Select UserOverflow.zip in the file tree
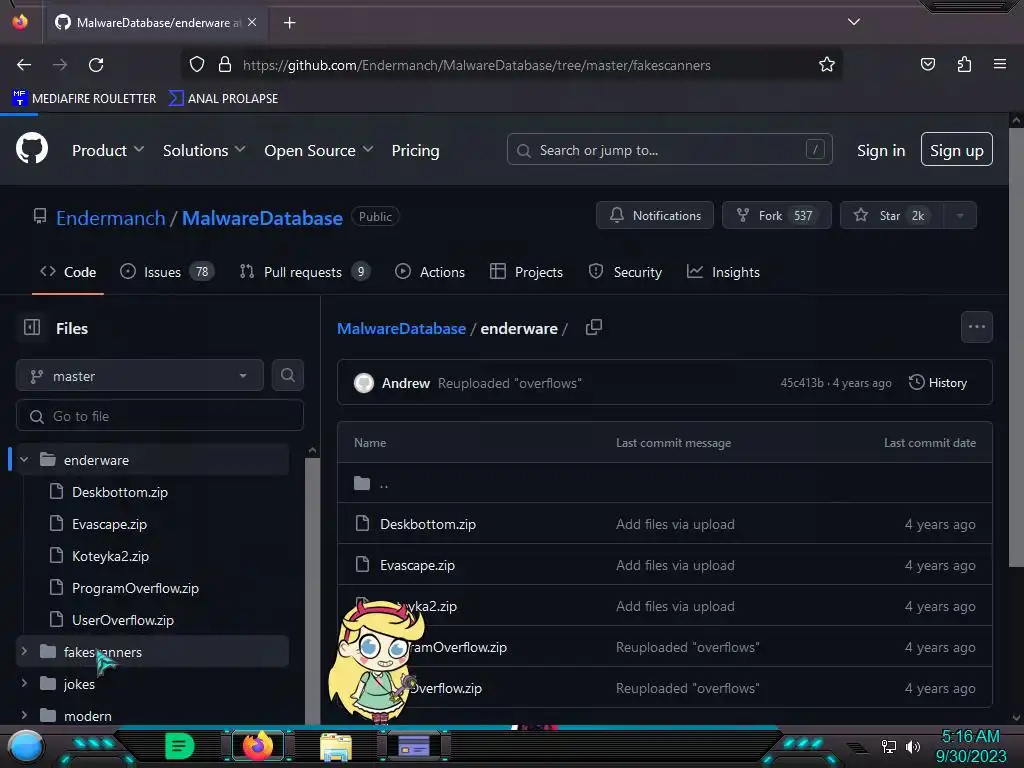1024x768 pixels. point(123,620)
